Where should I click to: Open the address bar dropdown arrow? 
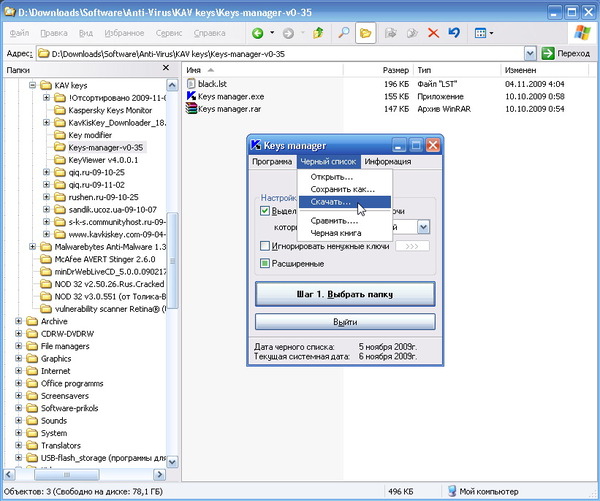pyautogui.click(x=530, y=54)
